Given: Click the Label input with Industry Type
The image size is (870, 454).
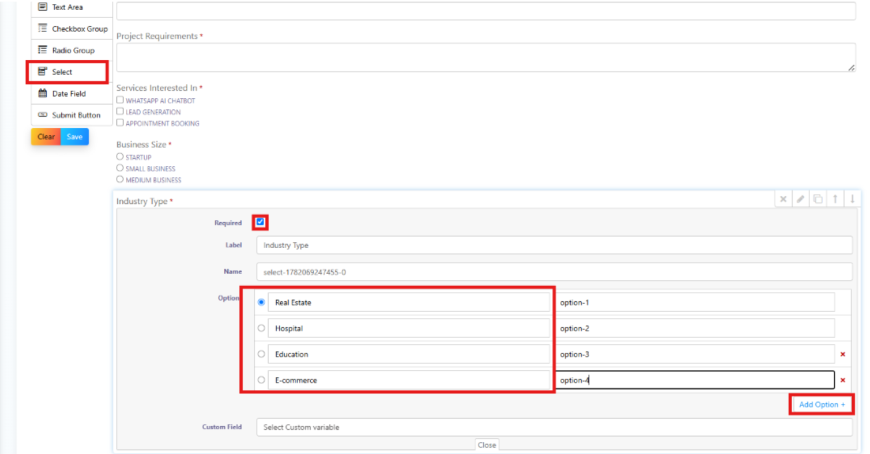Looking at the screenshot, I should [x=554, y=245].
